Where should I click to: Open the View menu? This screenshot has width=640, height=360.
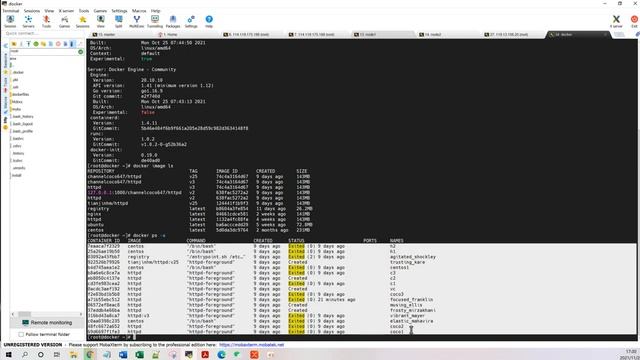tap(49, 11)
